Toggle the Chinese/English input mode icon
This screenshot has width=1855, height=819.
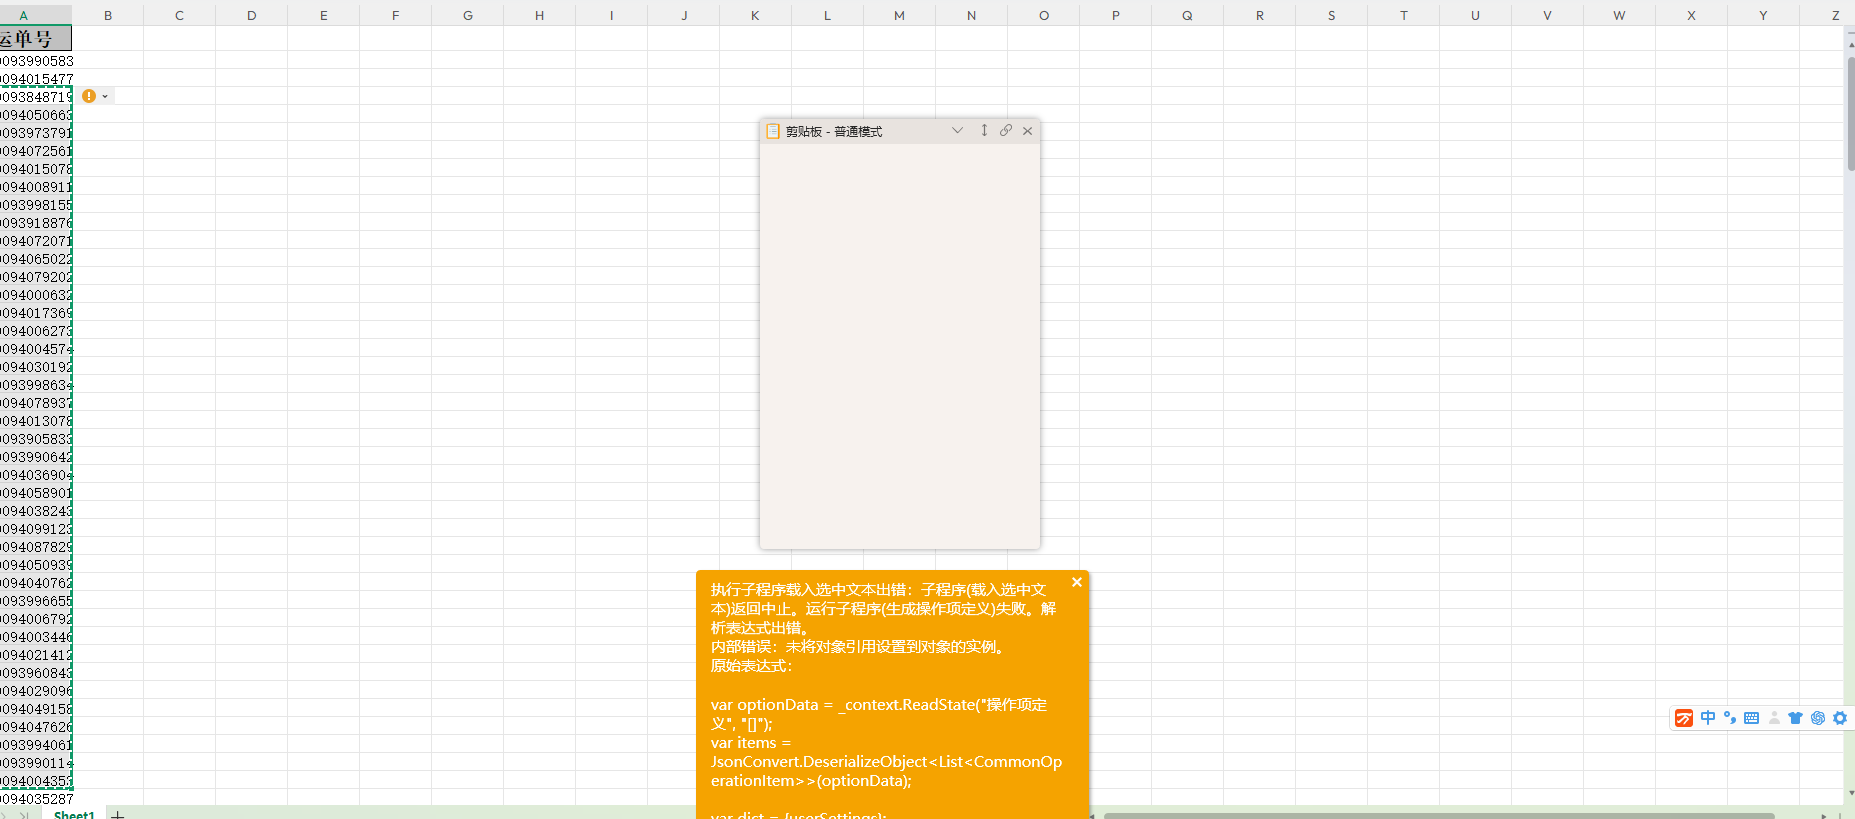click(x=1708, y=718)
